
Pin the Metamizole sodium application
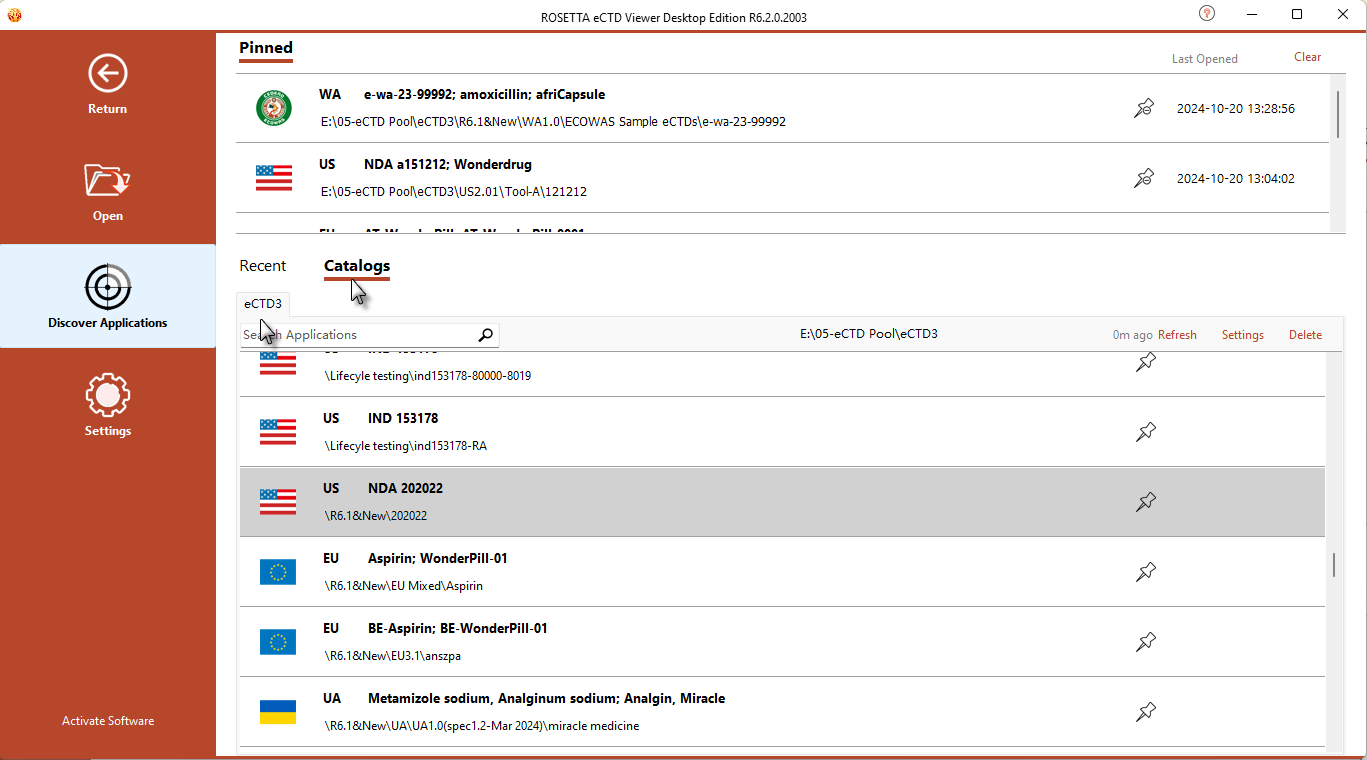coord(1146,712)
